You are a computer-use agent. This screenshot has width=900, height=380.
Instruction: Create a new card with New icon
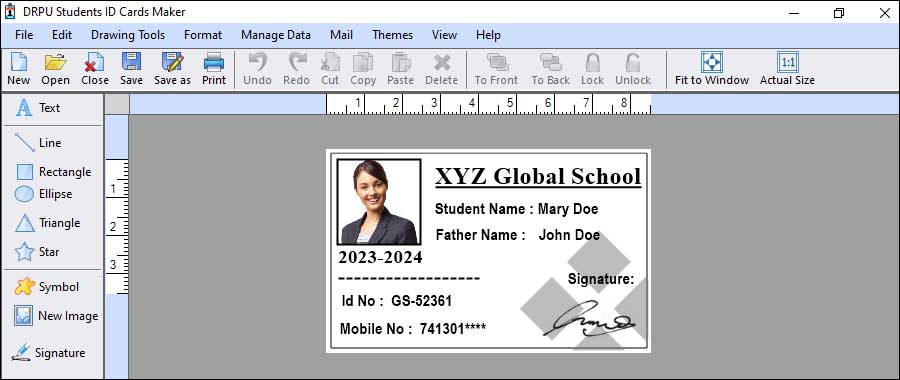coord(18,69)
